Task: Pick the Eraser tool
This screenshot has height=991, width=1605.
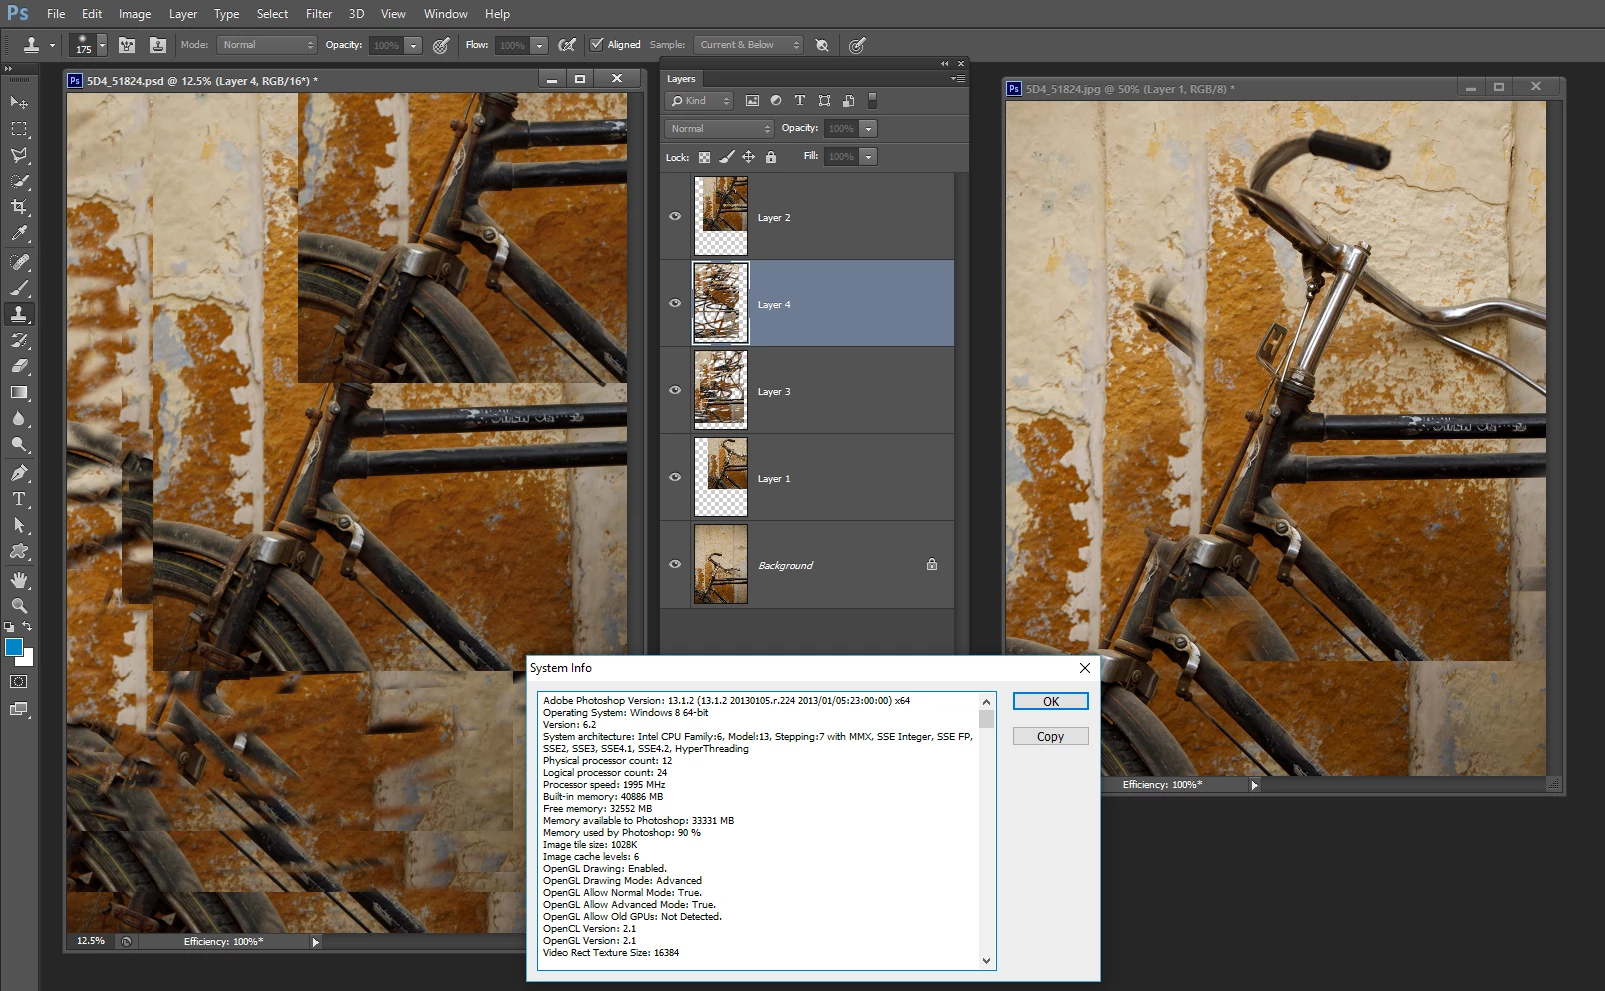Action: [19, 366]
